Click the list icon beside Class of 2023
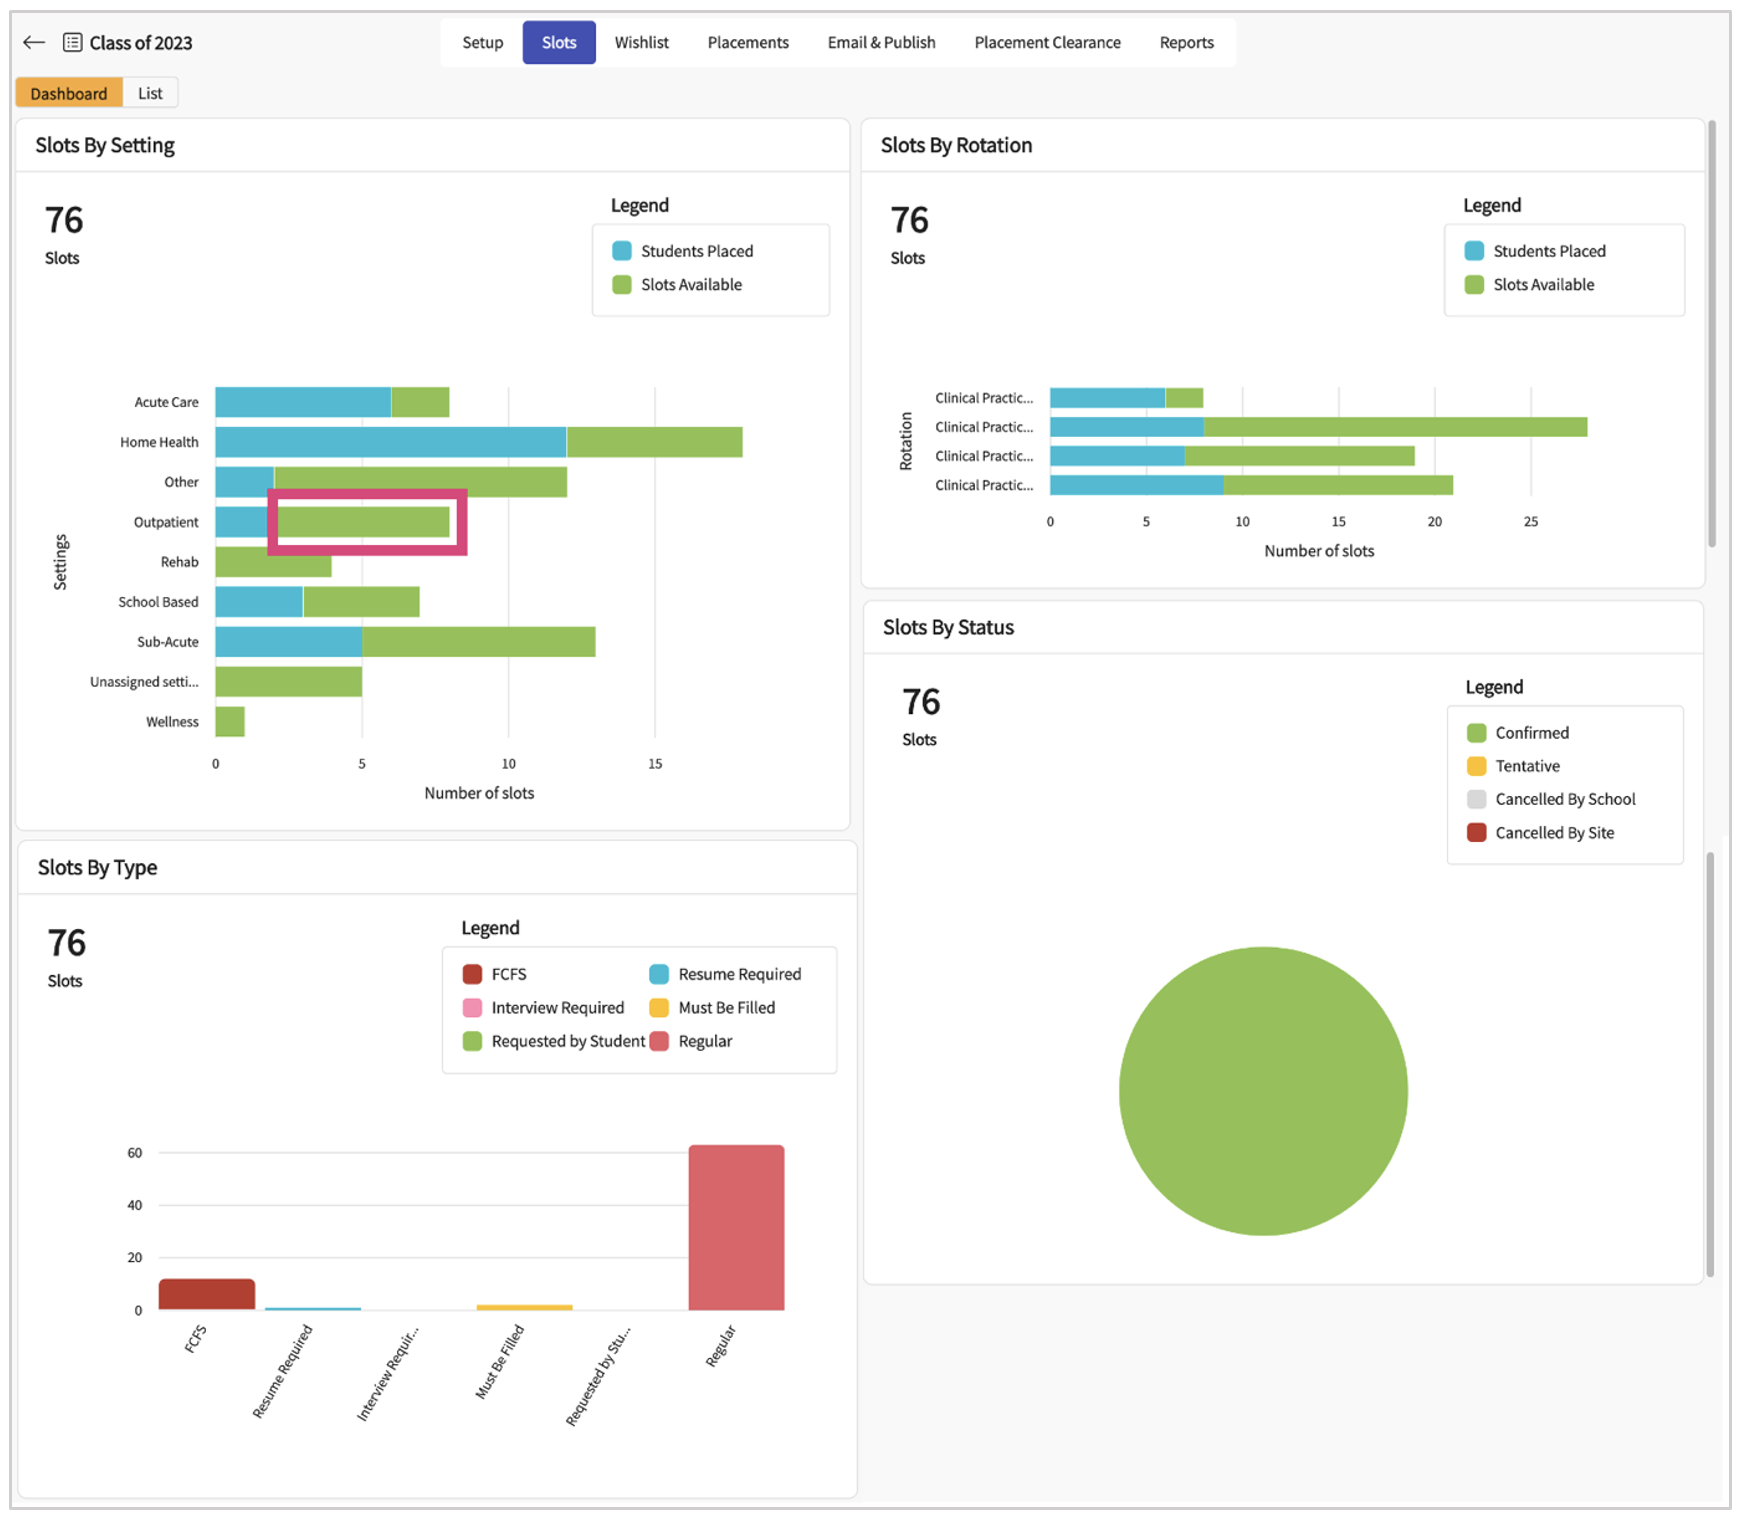Image resolution: width=1740 pixels, height=1518 pixels. point(73,42)
